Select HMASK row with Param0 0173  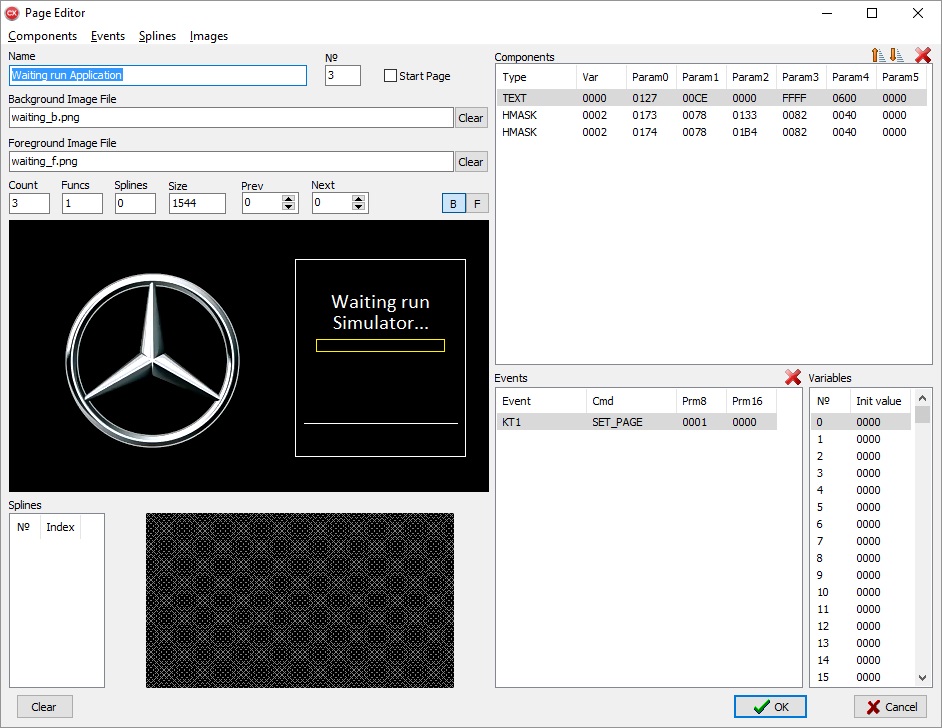click(711, 115)
